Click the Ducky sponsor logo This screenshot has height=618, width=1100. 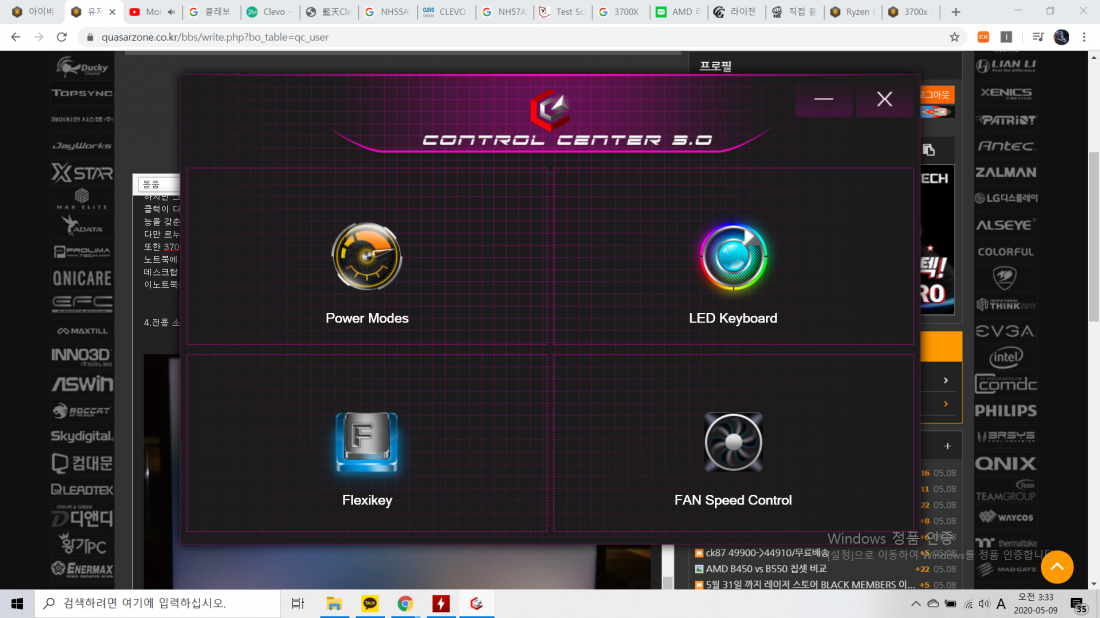coord(82,67)
